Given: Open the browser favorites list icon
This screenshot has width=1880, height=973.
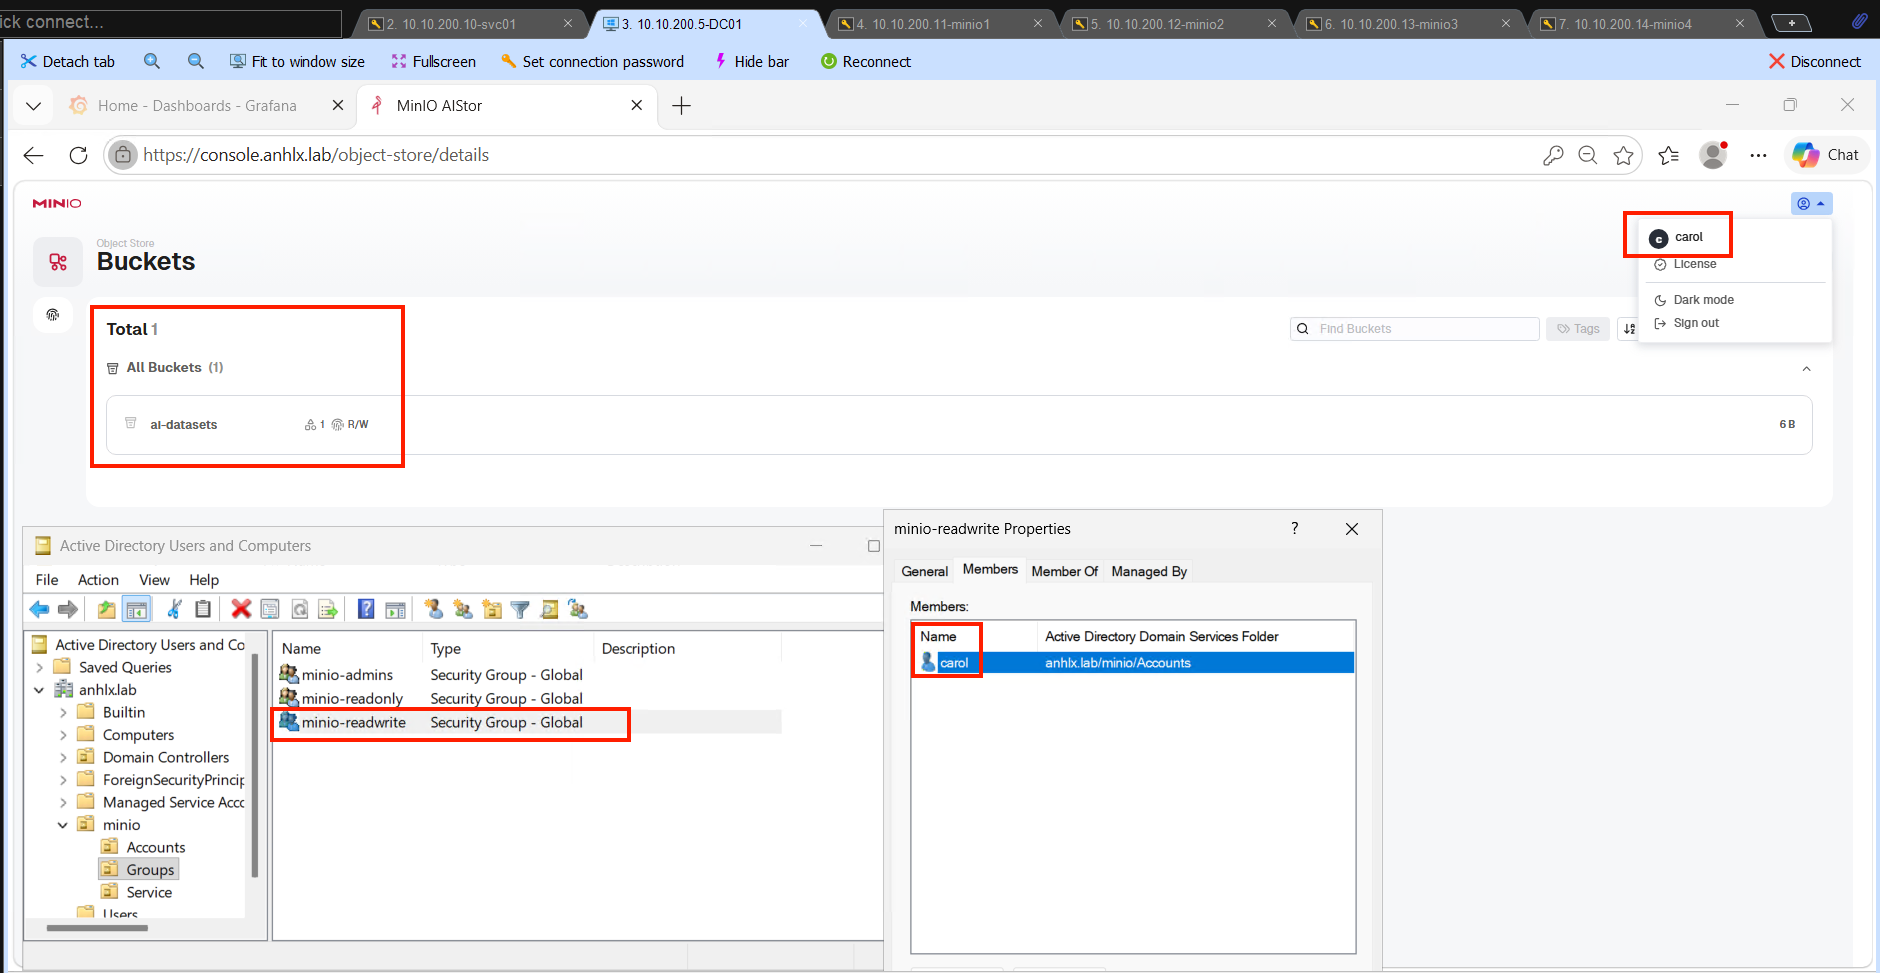Looking at the screenshot, I should point(1669,155).
